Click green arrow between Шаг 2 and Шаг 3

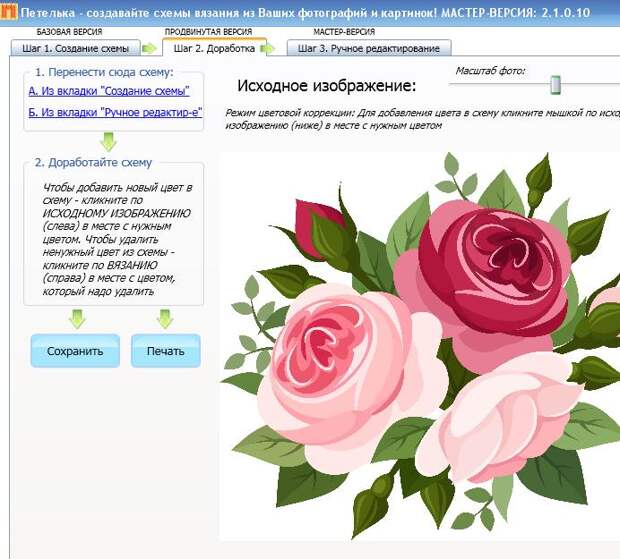pyautogui.click(x=268, y=49)
